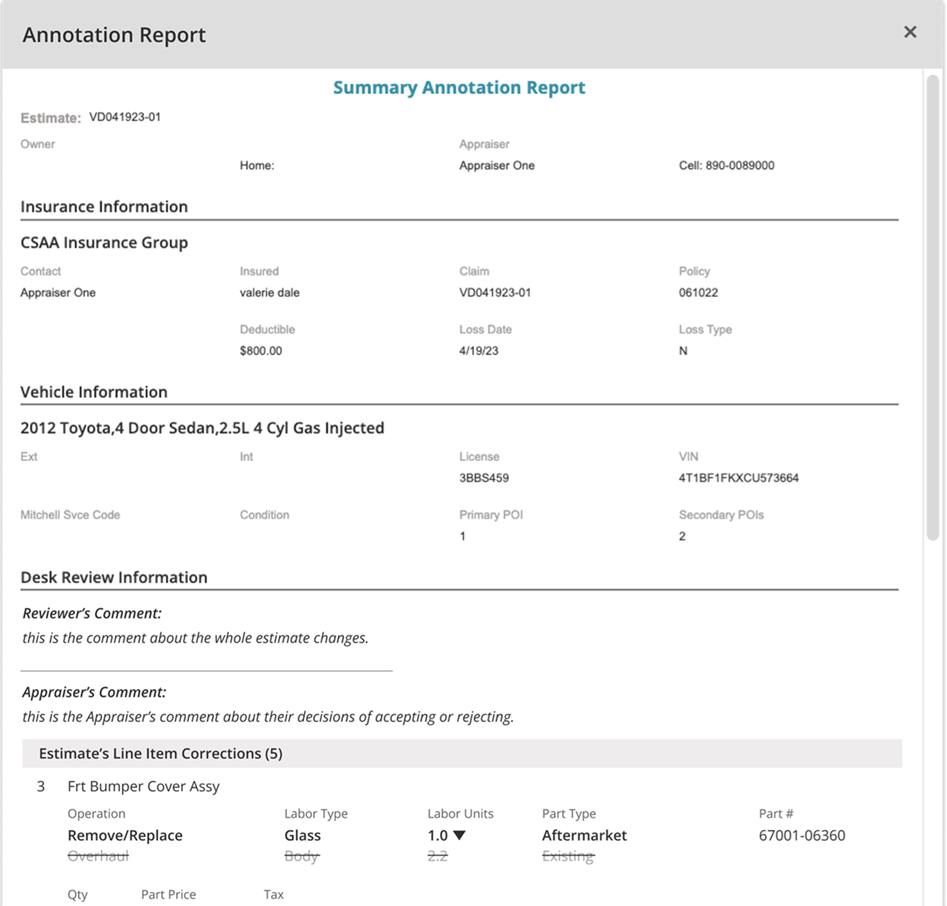The image size is (947, 906).
Task: Click the Cell: 890-0089000 phone value
Action: pyautogui.click(x=727, y=165)
